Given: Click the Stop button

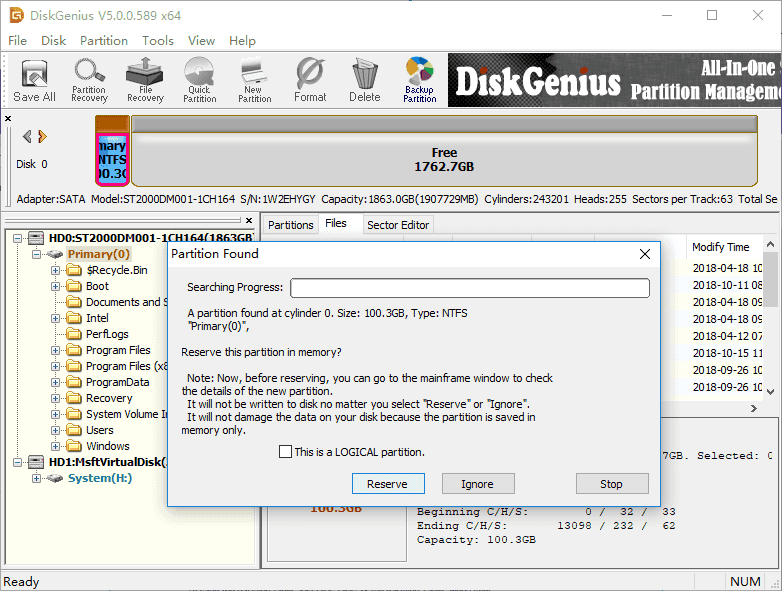Looking at the screenshot, I should [x=612, y=484].
